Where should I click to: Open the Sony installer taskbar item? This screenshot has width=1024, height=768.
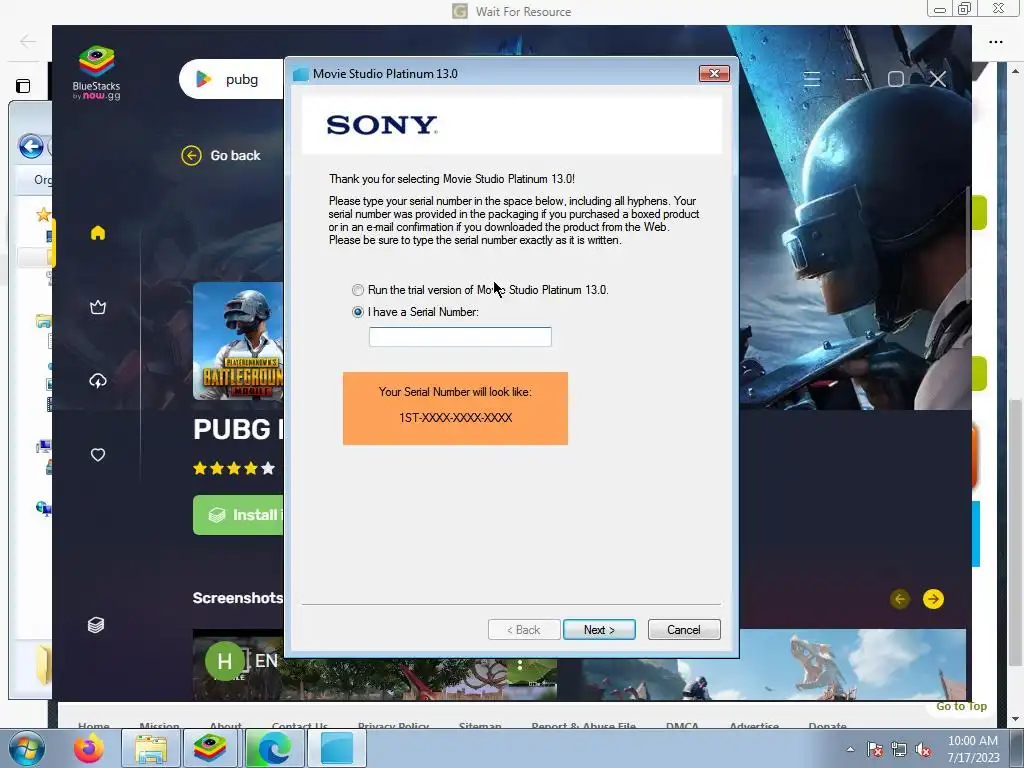click(x=337, y=748)
